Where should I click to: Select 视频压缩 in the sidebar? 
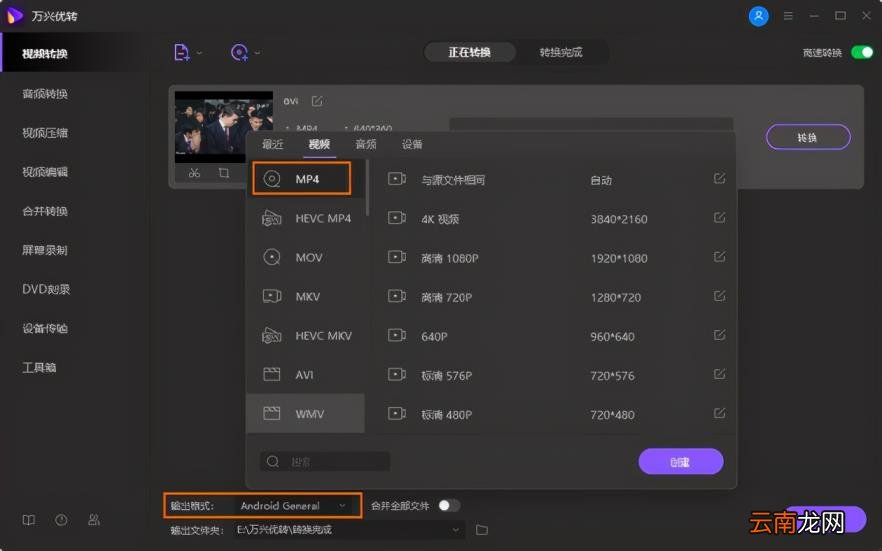point(45,133)
